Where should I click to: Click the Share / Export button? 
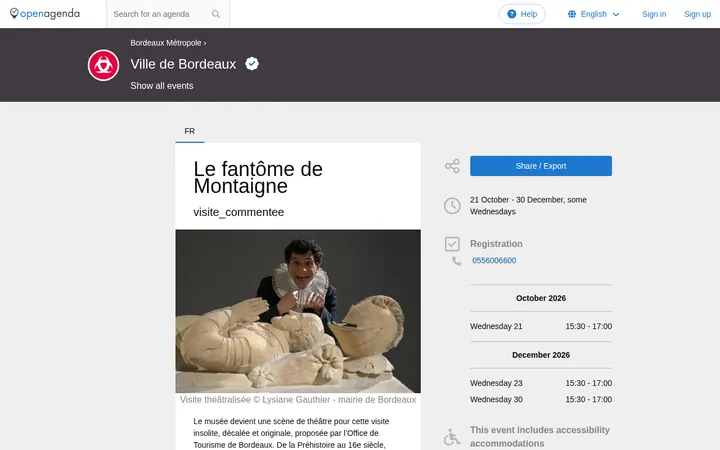[x=541, y=166]
